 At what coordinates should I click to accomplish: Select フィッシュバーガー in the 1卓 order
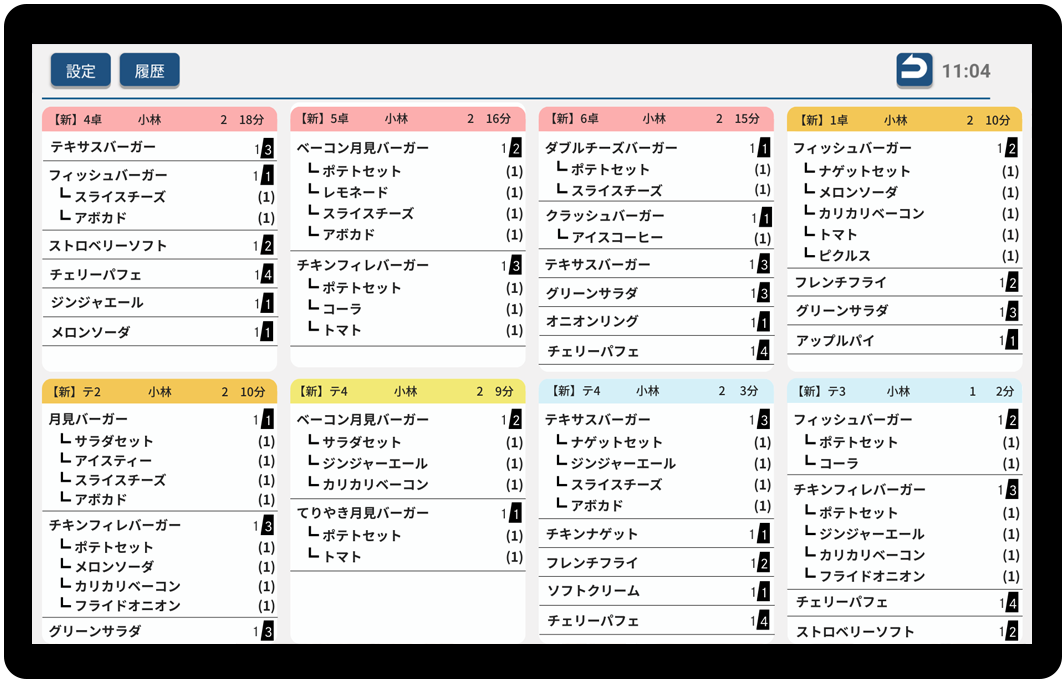905,148
